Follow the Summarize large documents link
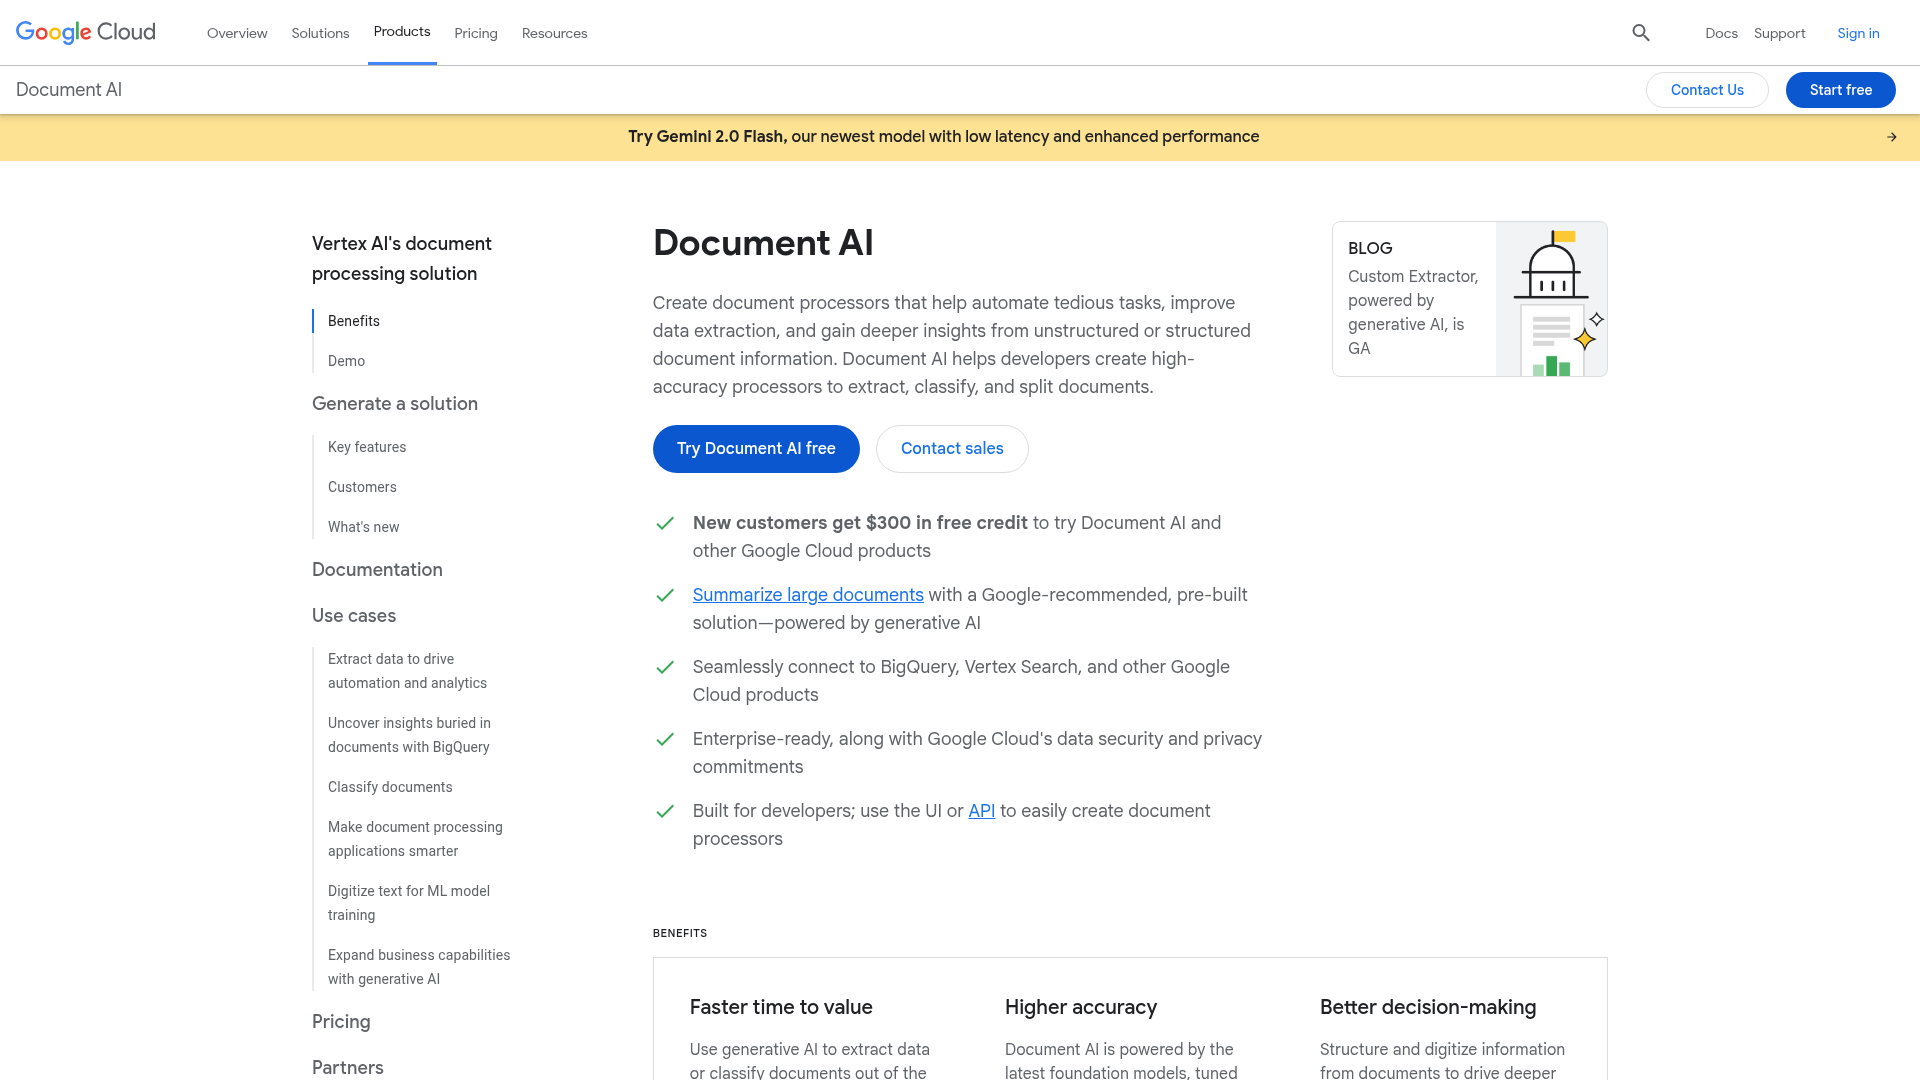Image resolution: width=1920 pixels, height=1080 pixels. 808,595
